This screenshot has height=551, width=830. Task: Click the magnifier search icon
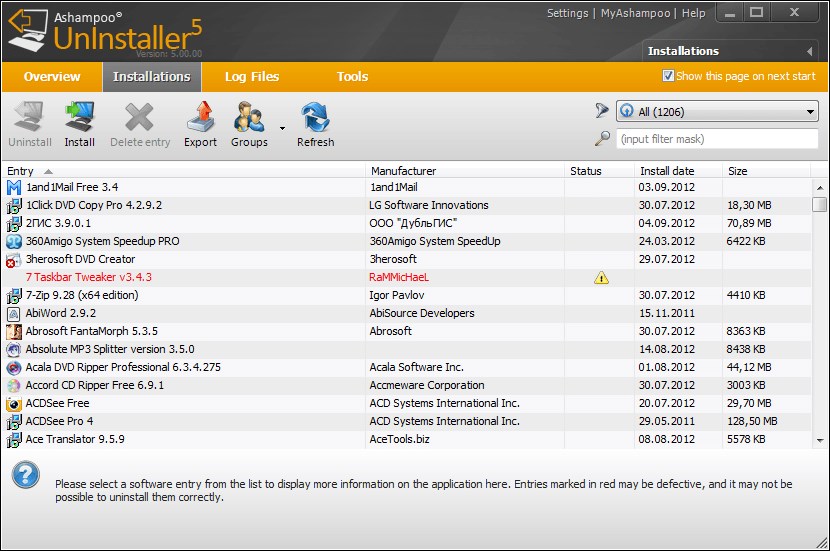[602, 139]
